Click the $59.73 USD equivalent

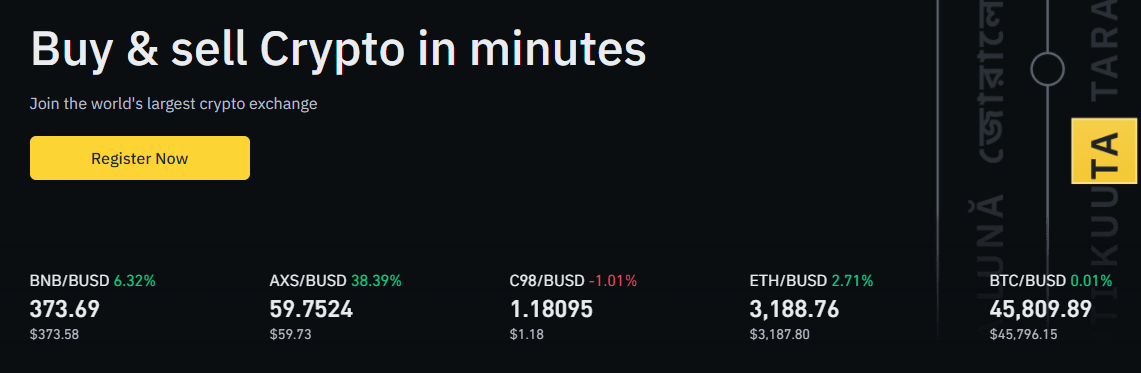(x=291, y=335)
